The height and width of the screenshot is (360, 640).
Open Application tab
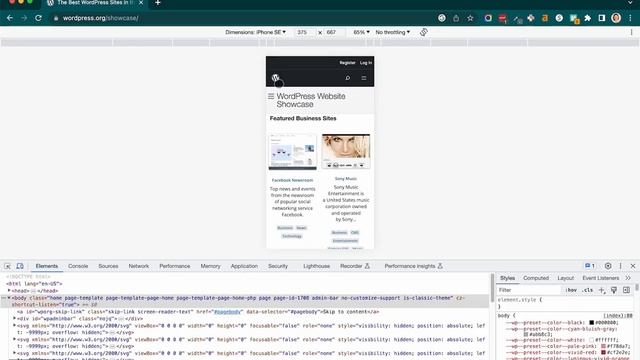tap(244, 266)
